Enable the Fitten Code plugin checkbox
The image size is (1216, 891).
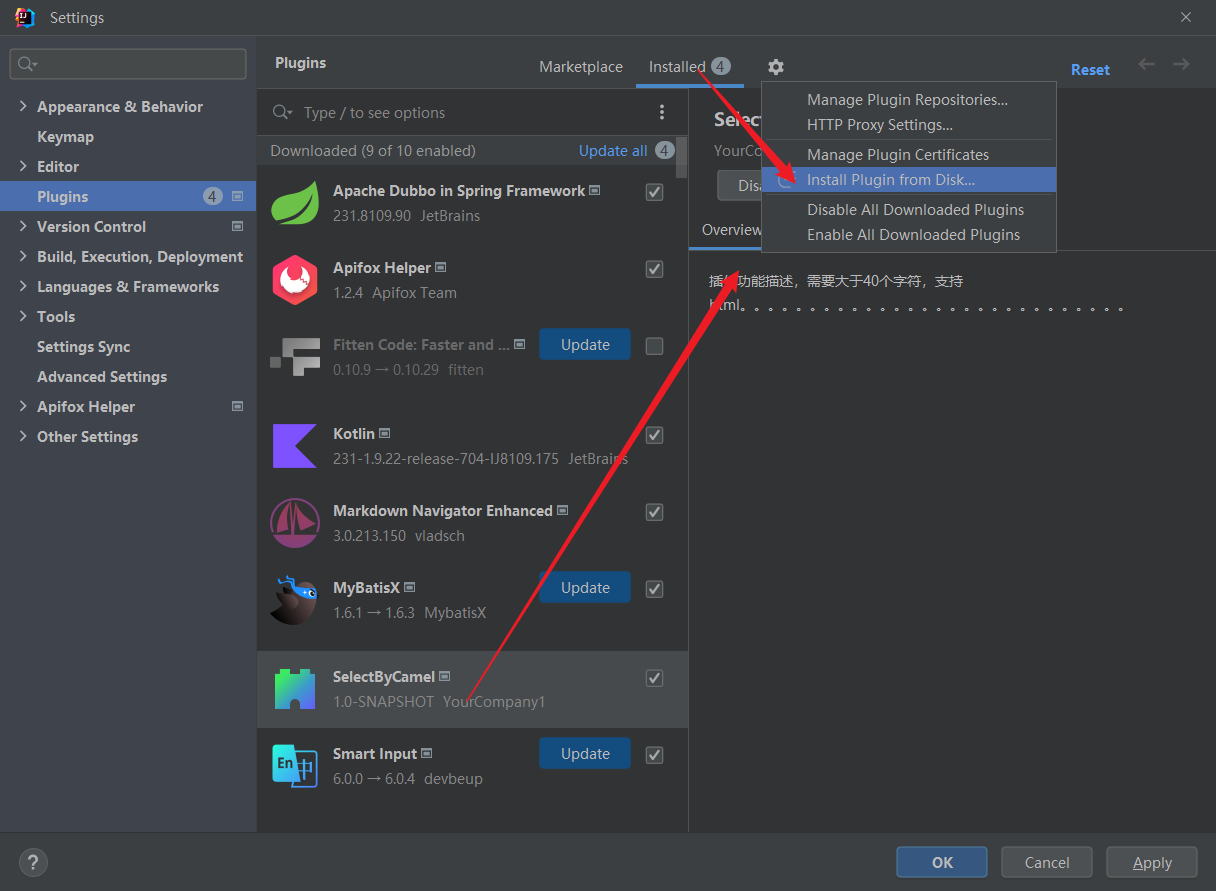(655, 346)
